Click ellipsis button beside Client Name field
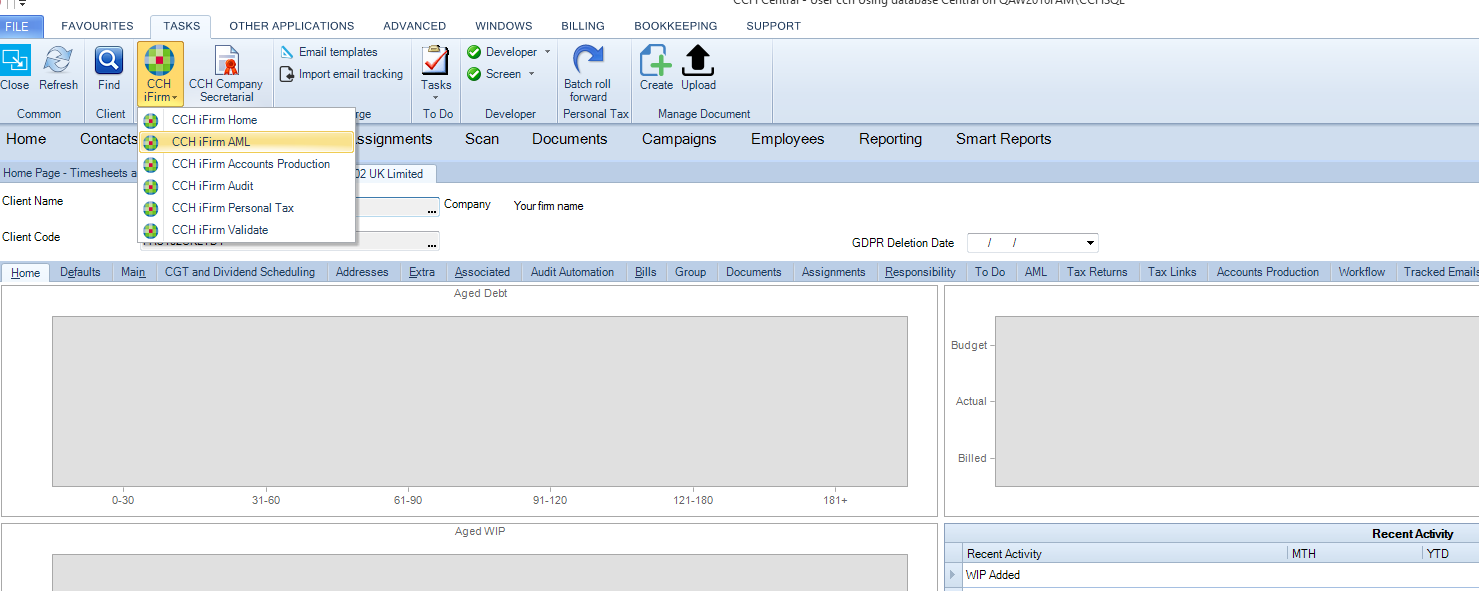Viewport: 1479px width, 591px height. point(432,207)
